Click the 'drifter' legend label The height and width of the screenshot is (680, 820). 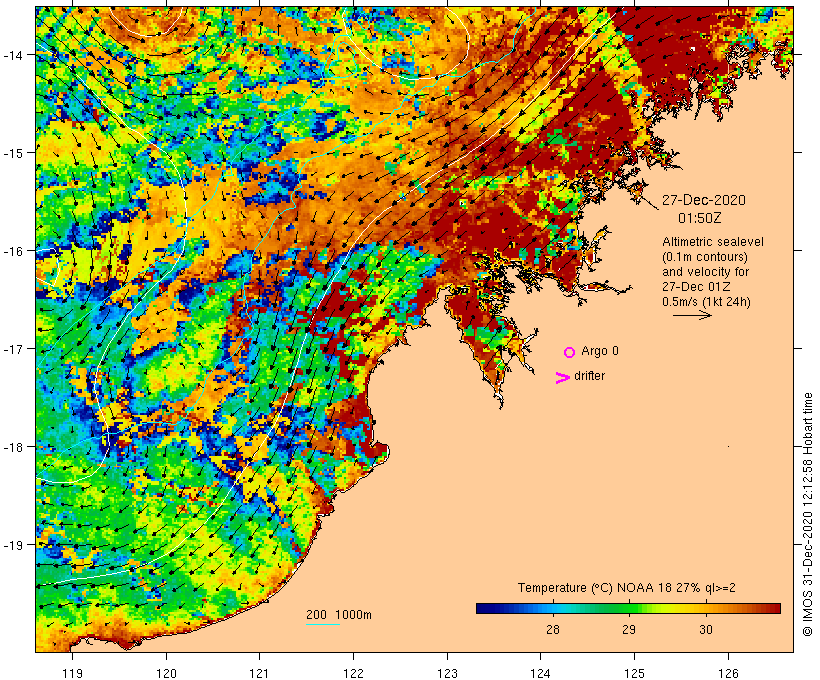589,376
